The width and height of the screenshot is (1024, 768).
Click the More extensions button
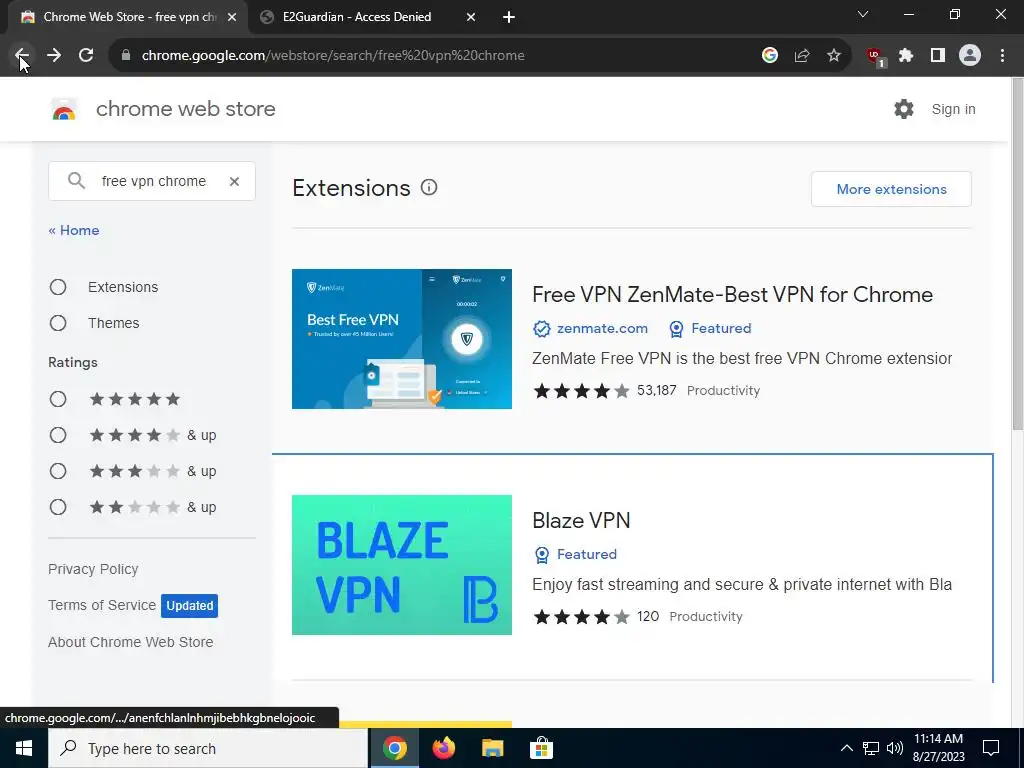(891, 189)
